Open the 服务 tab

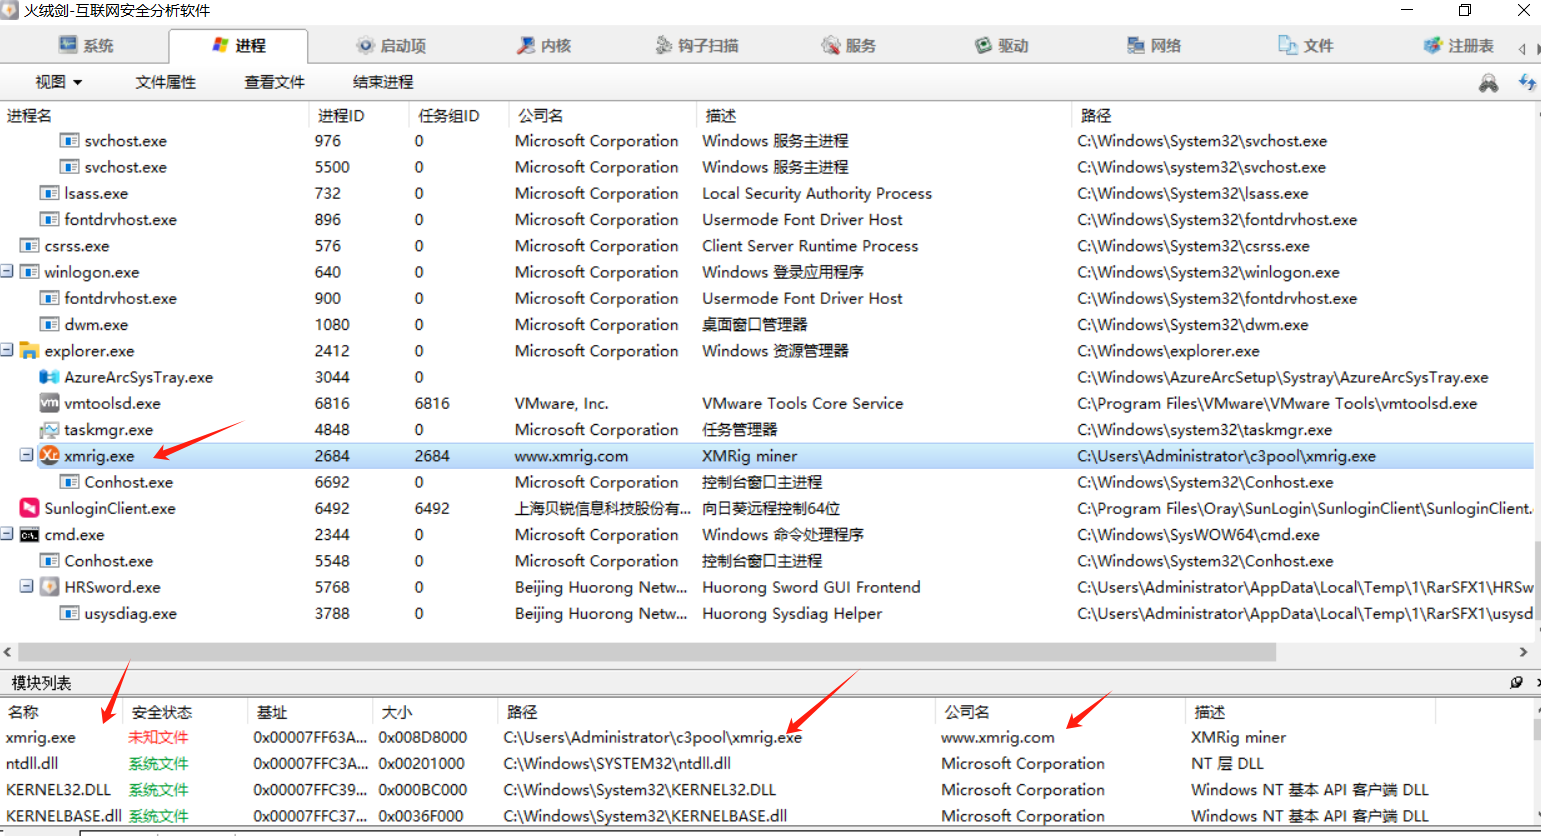click(848, 45)
